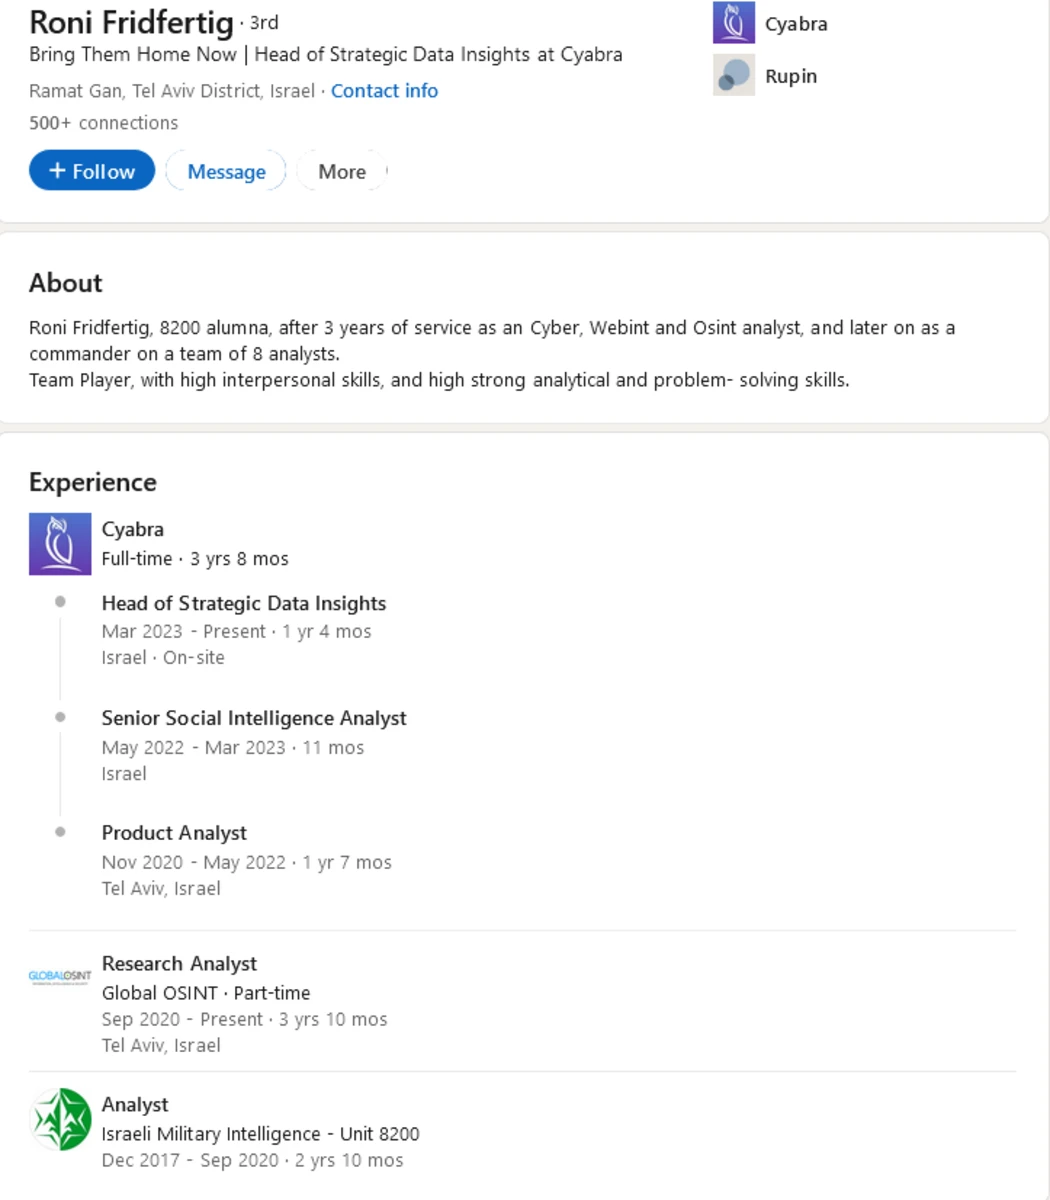Send a message via Message button

[226, 171]
